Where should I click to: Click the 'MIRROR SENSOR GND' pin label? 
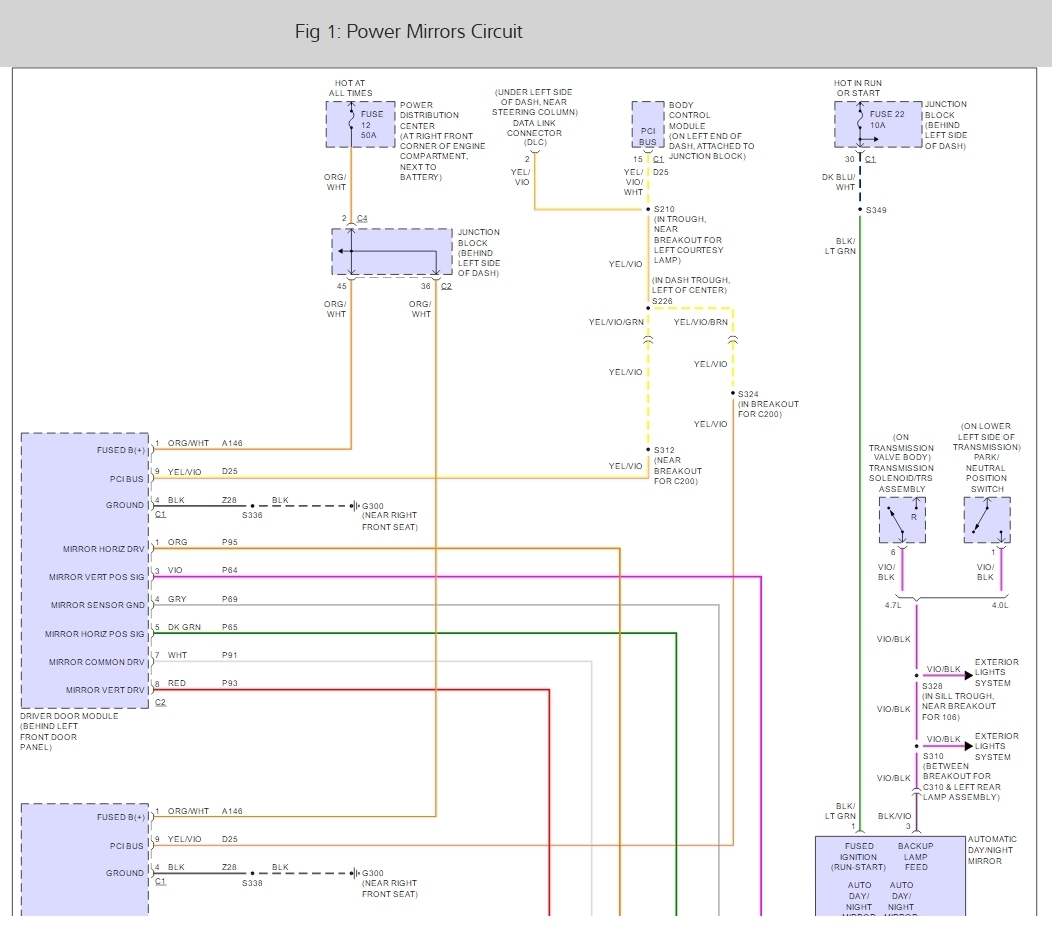98,605
